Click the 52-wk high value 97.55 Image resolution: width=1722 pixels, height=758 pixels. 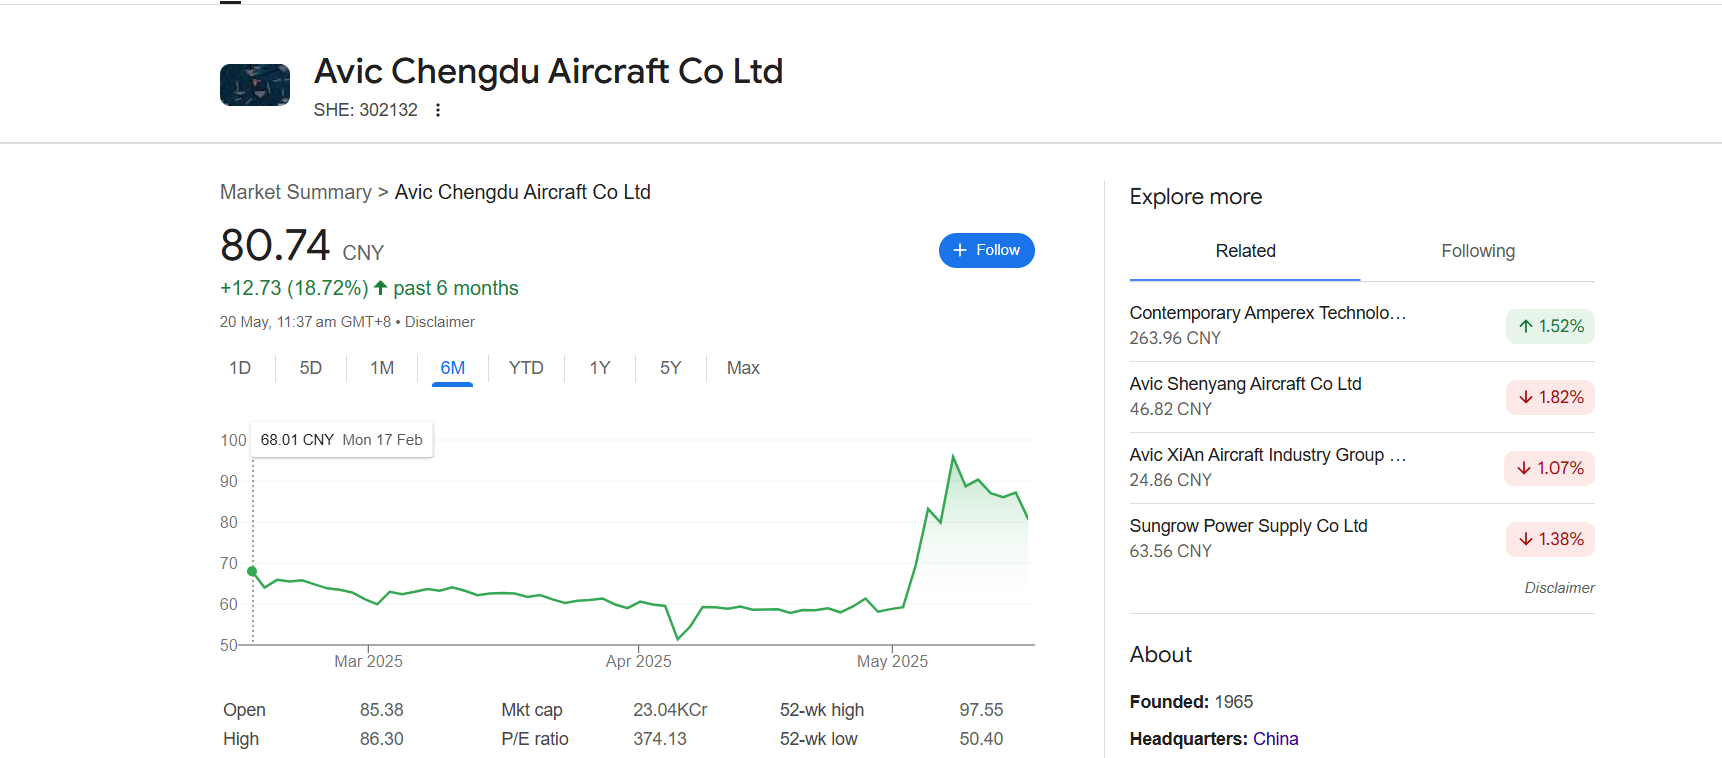[x=981, y=710]
